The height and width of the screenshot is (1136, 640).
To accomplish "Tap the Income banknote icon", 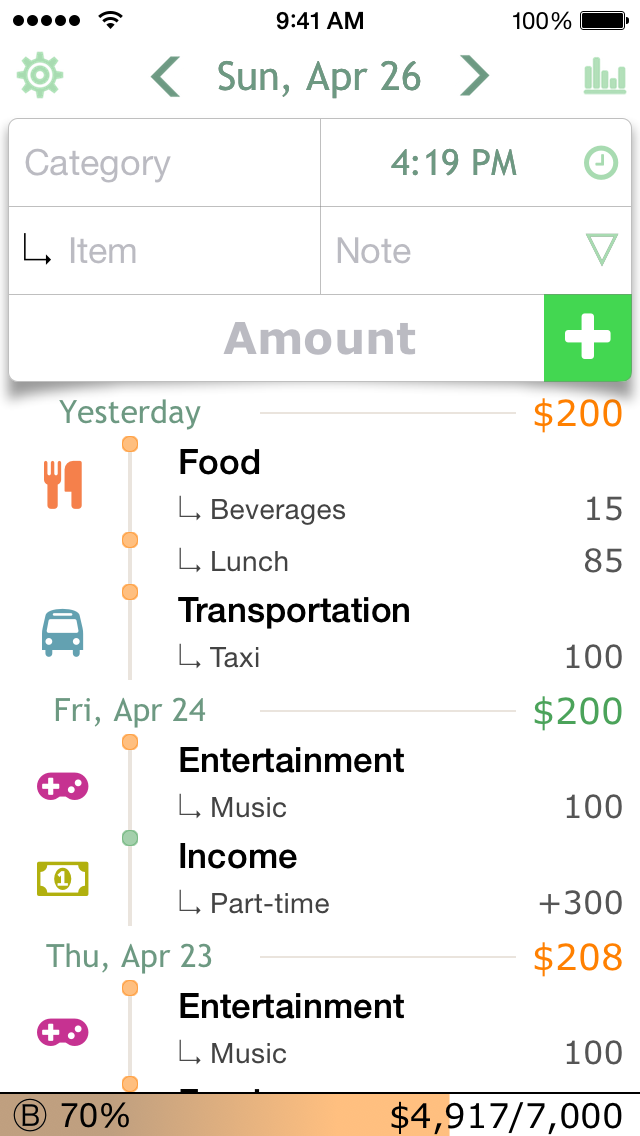I will pyautogui.click(x=62, y=879).
